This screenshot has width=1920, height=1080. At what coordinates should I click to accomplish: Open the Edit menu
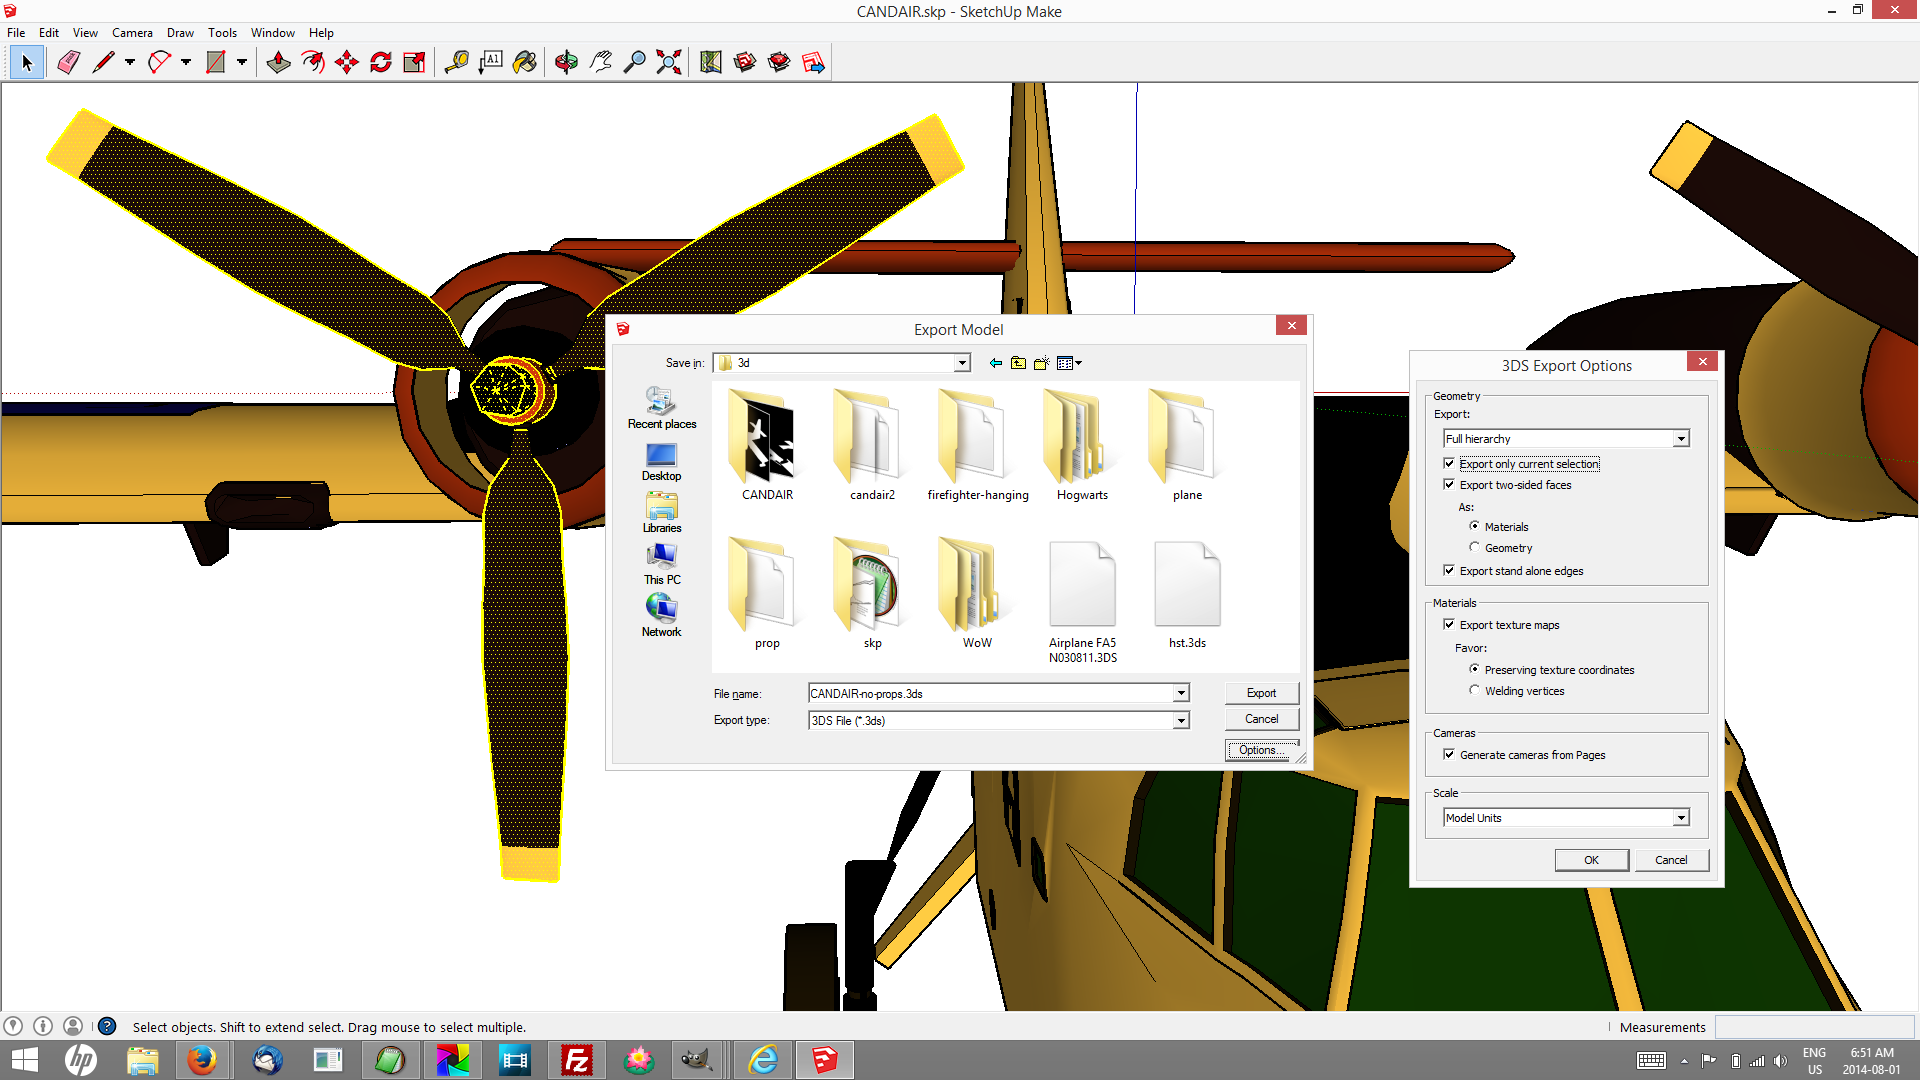[x=49, y=32]
